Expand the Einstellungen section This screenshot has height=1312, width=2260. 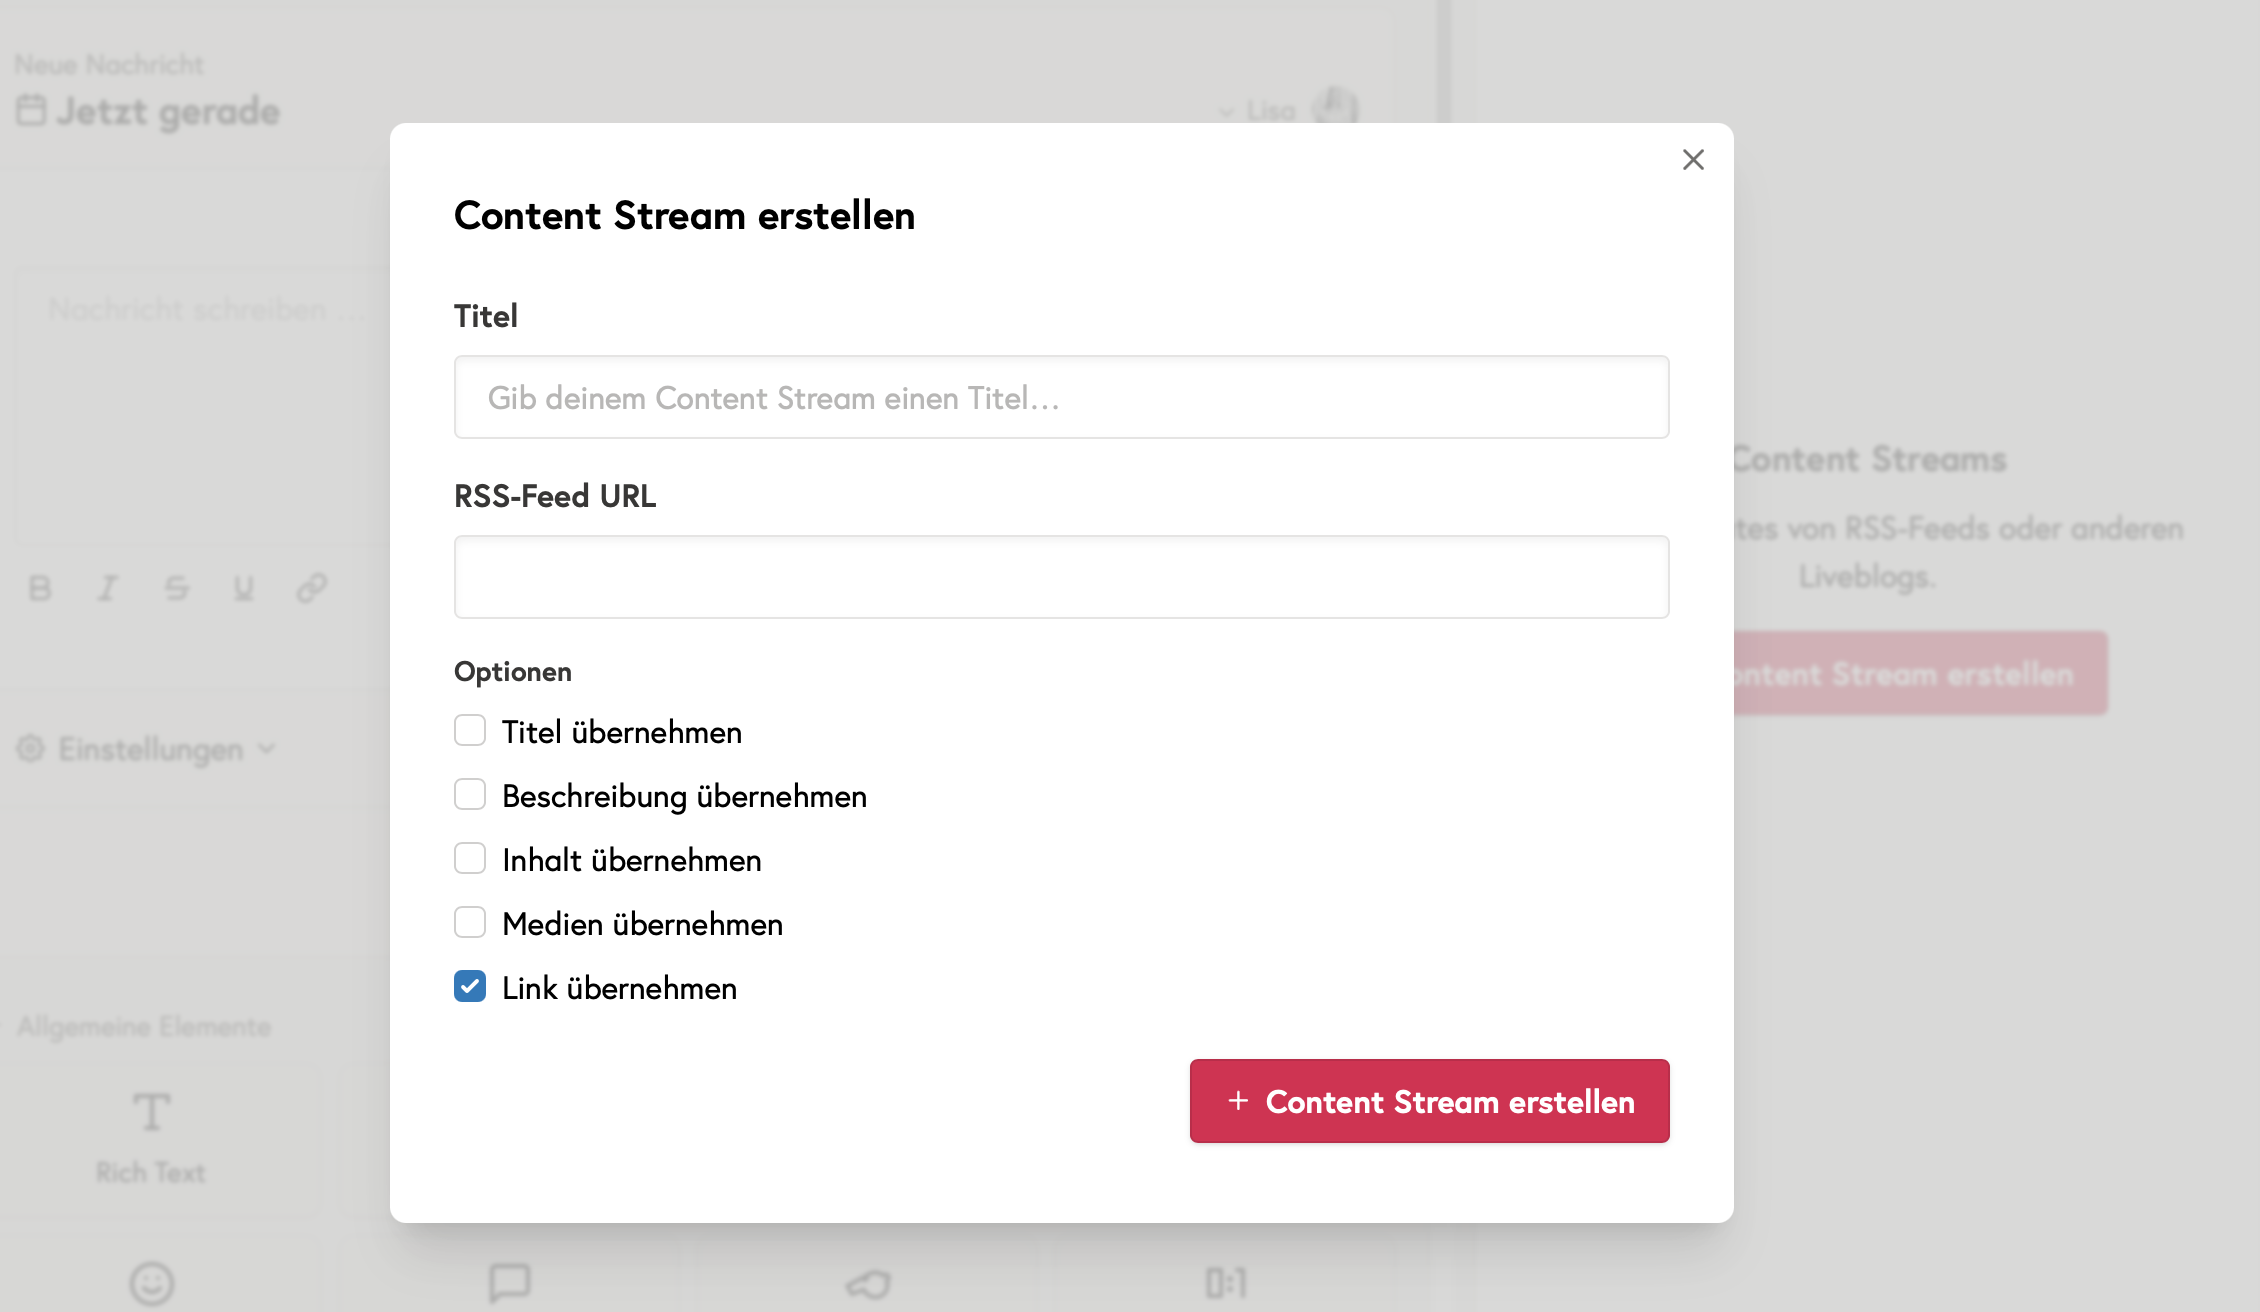click(147, 748)
